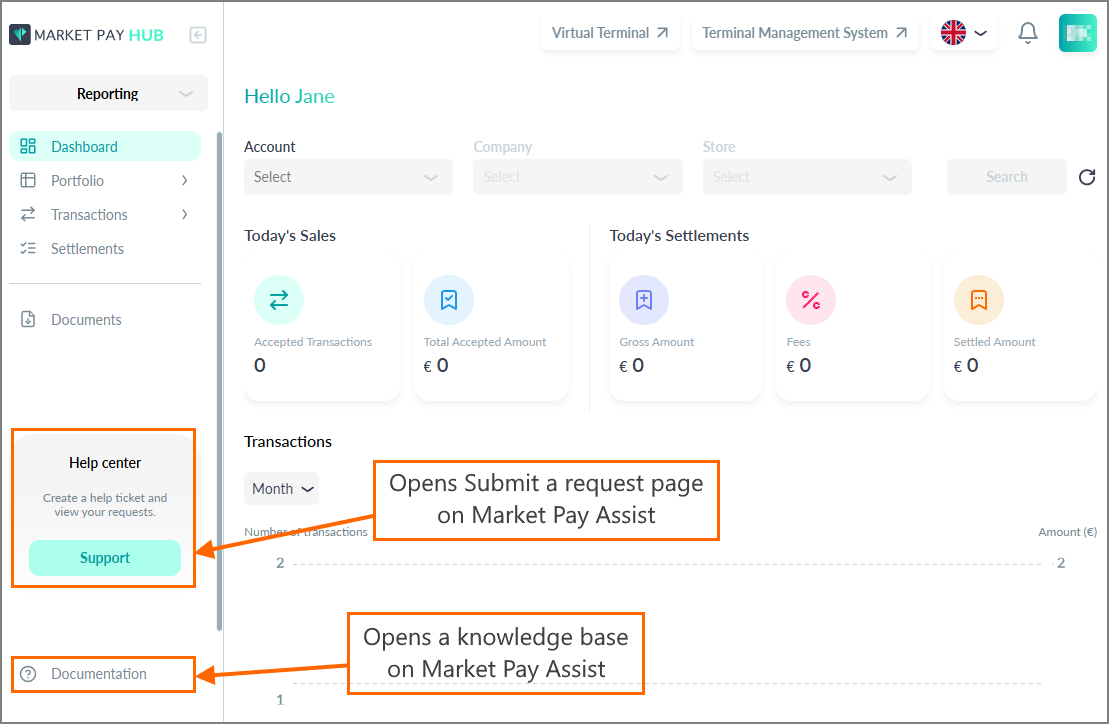Click the Terminal Management System arrow icon
Viewport: 1109px width, 724px height.
point(901,33)
